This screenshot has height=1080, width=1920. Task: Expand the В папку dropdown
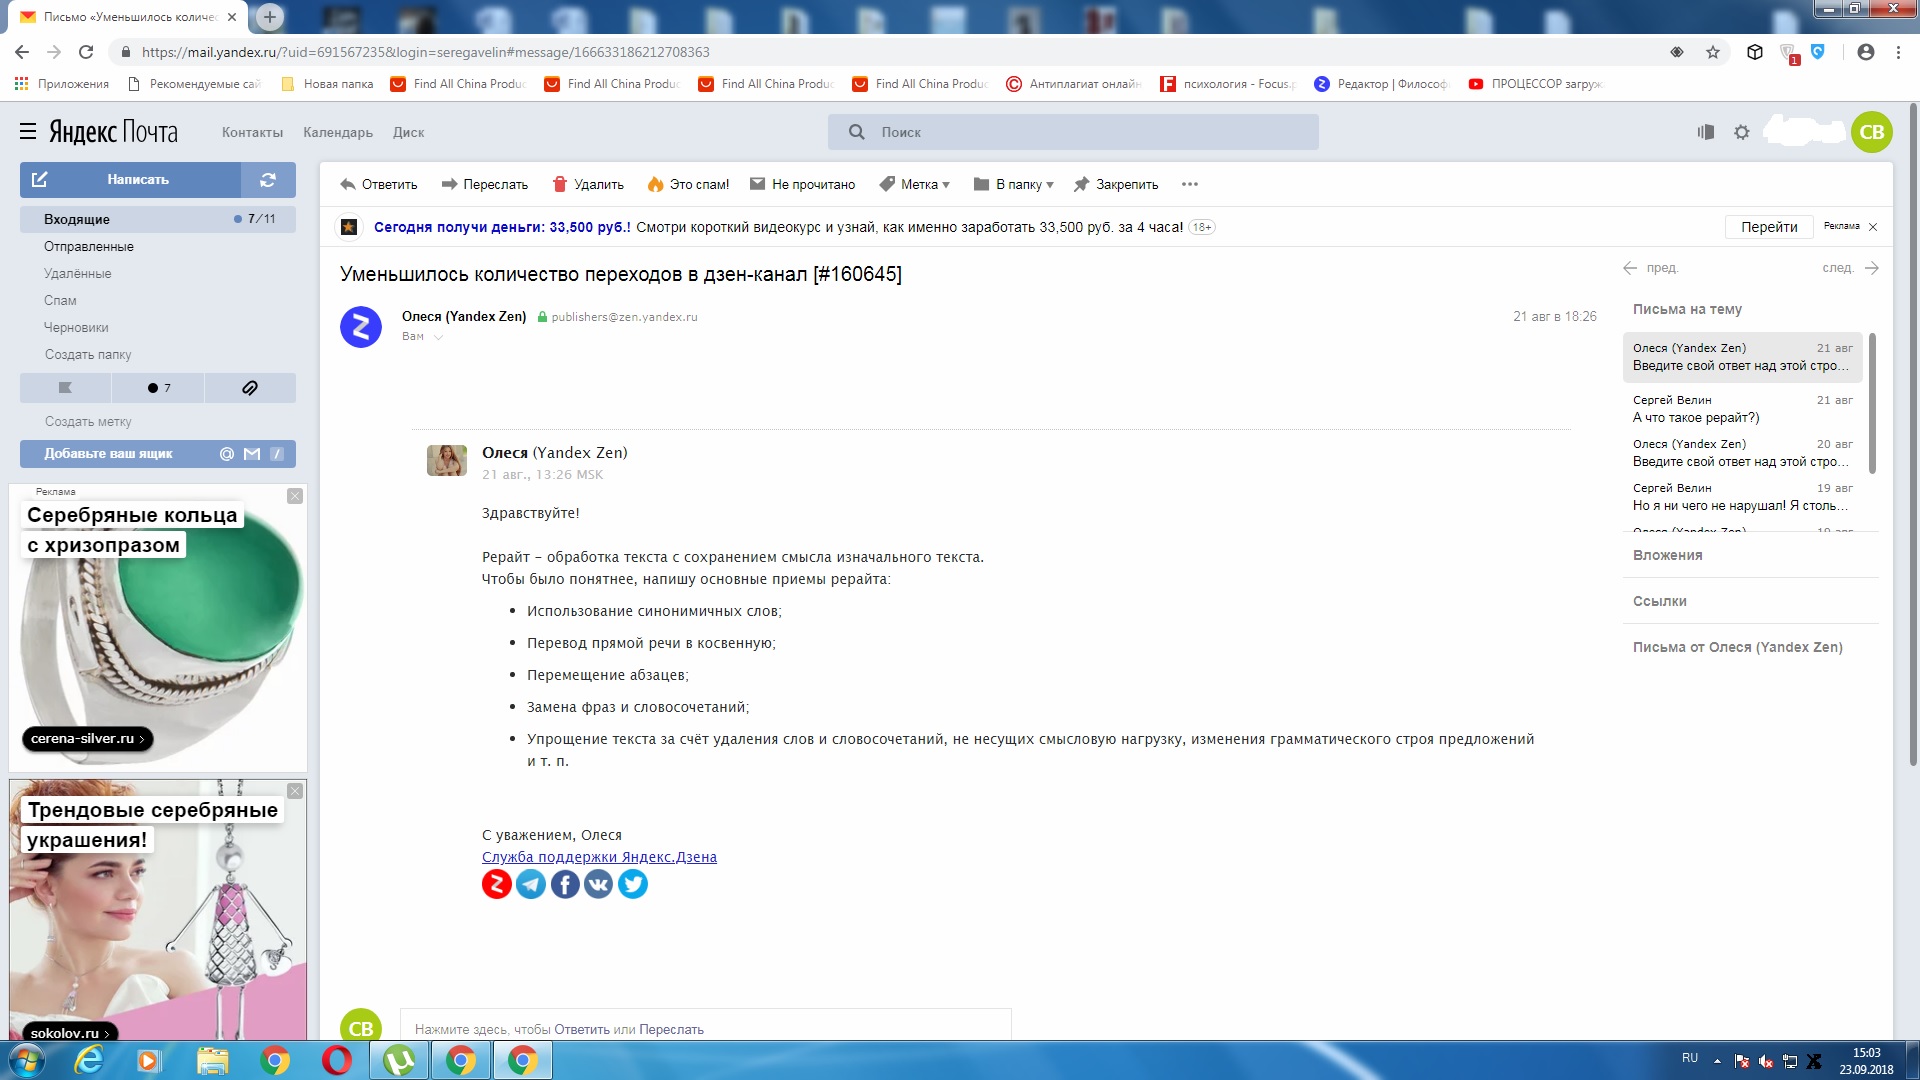tap(1014, 184)
